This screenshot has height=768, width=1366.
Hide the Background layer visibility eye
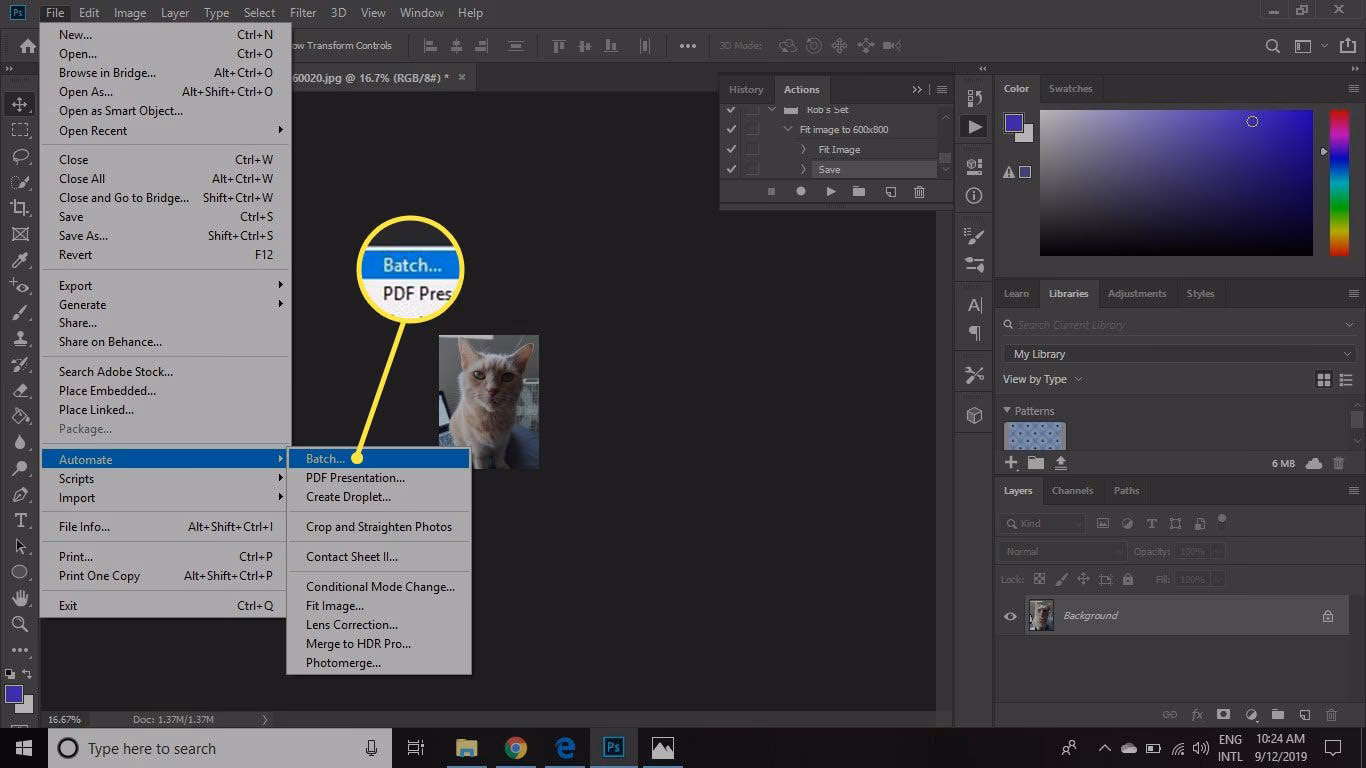(1010, 616)
